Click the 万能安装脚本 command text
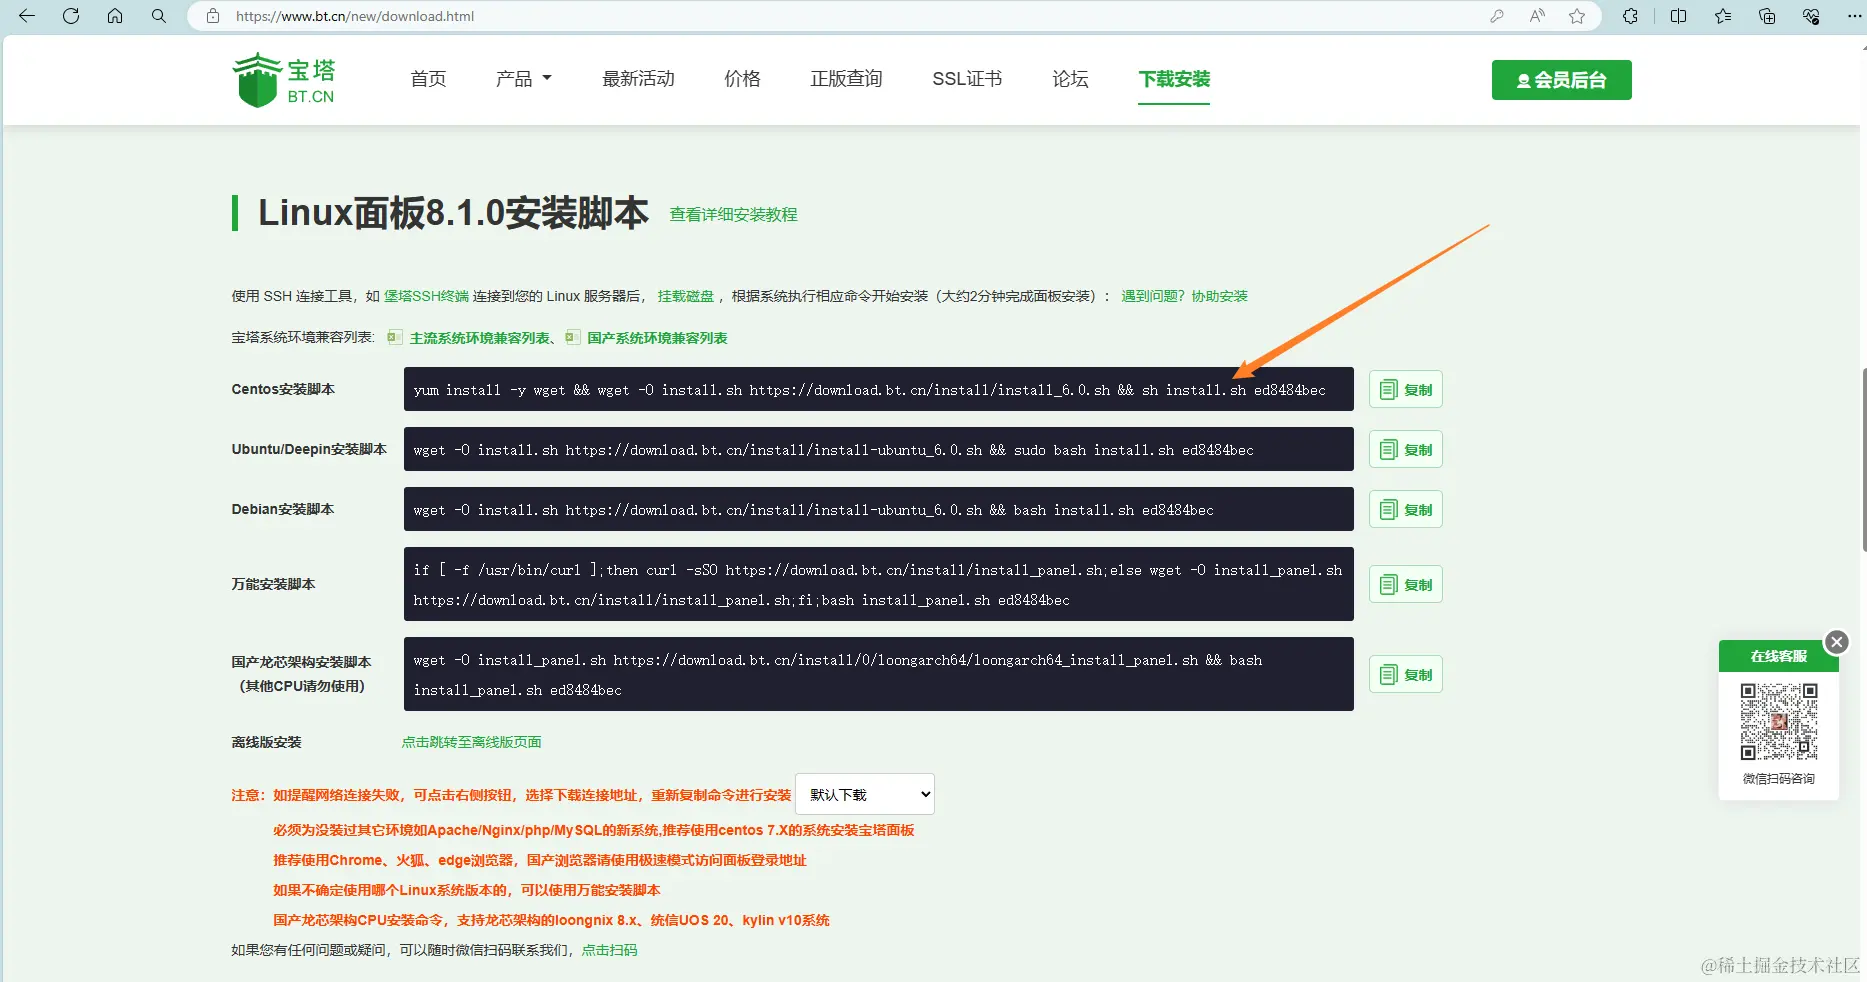The image size is (1867, 982). pyautogui.click(x=878, y=585)
